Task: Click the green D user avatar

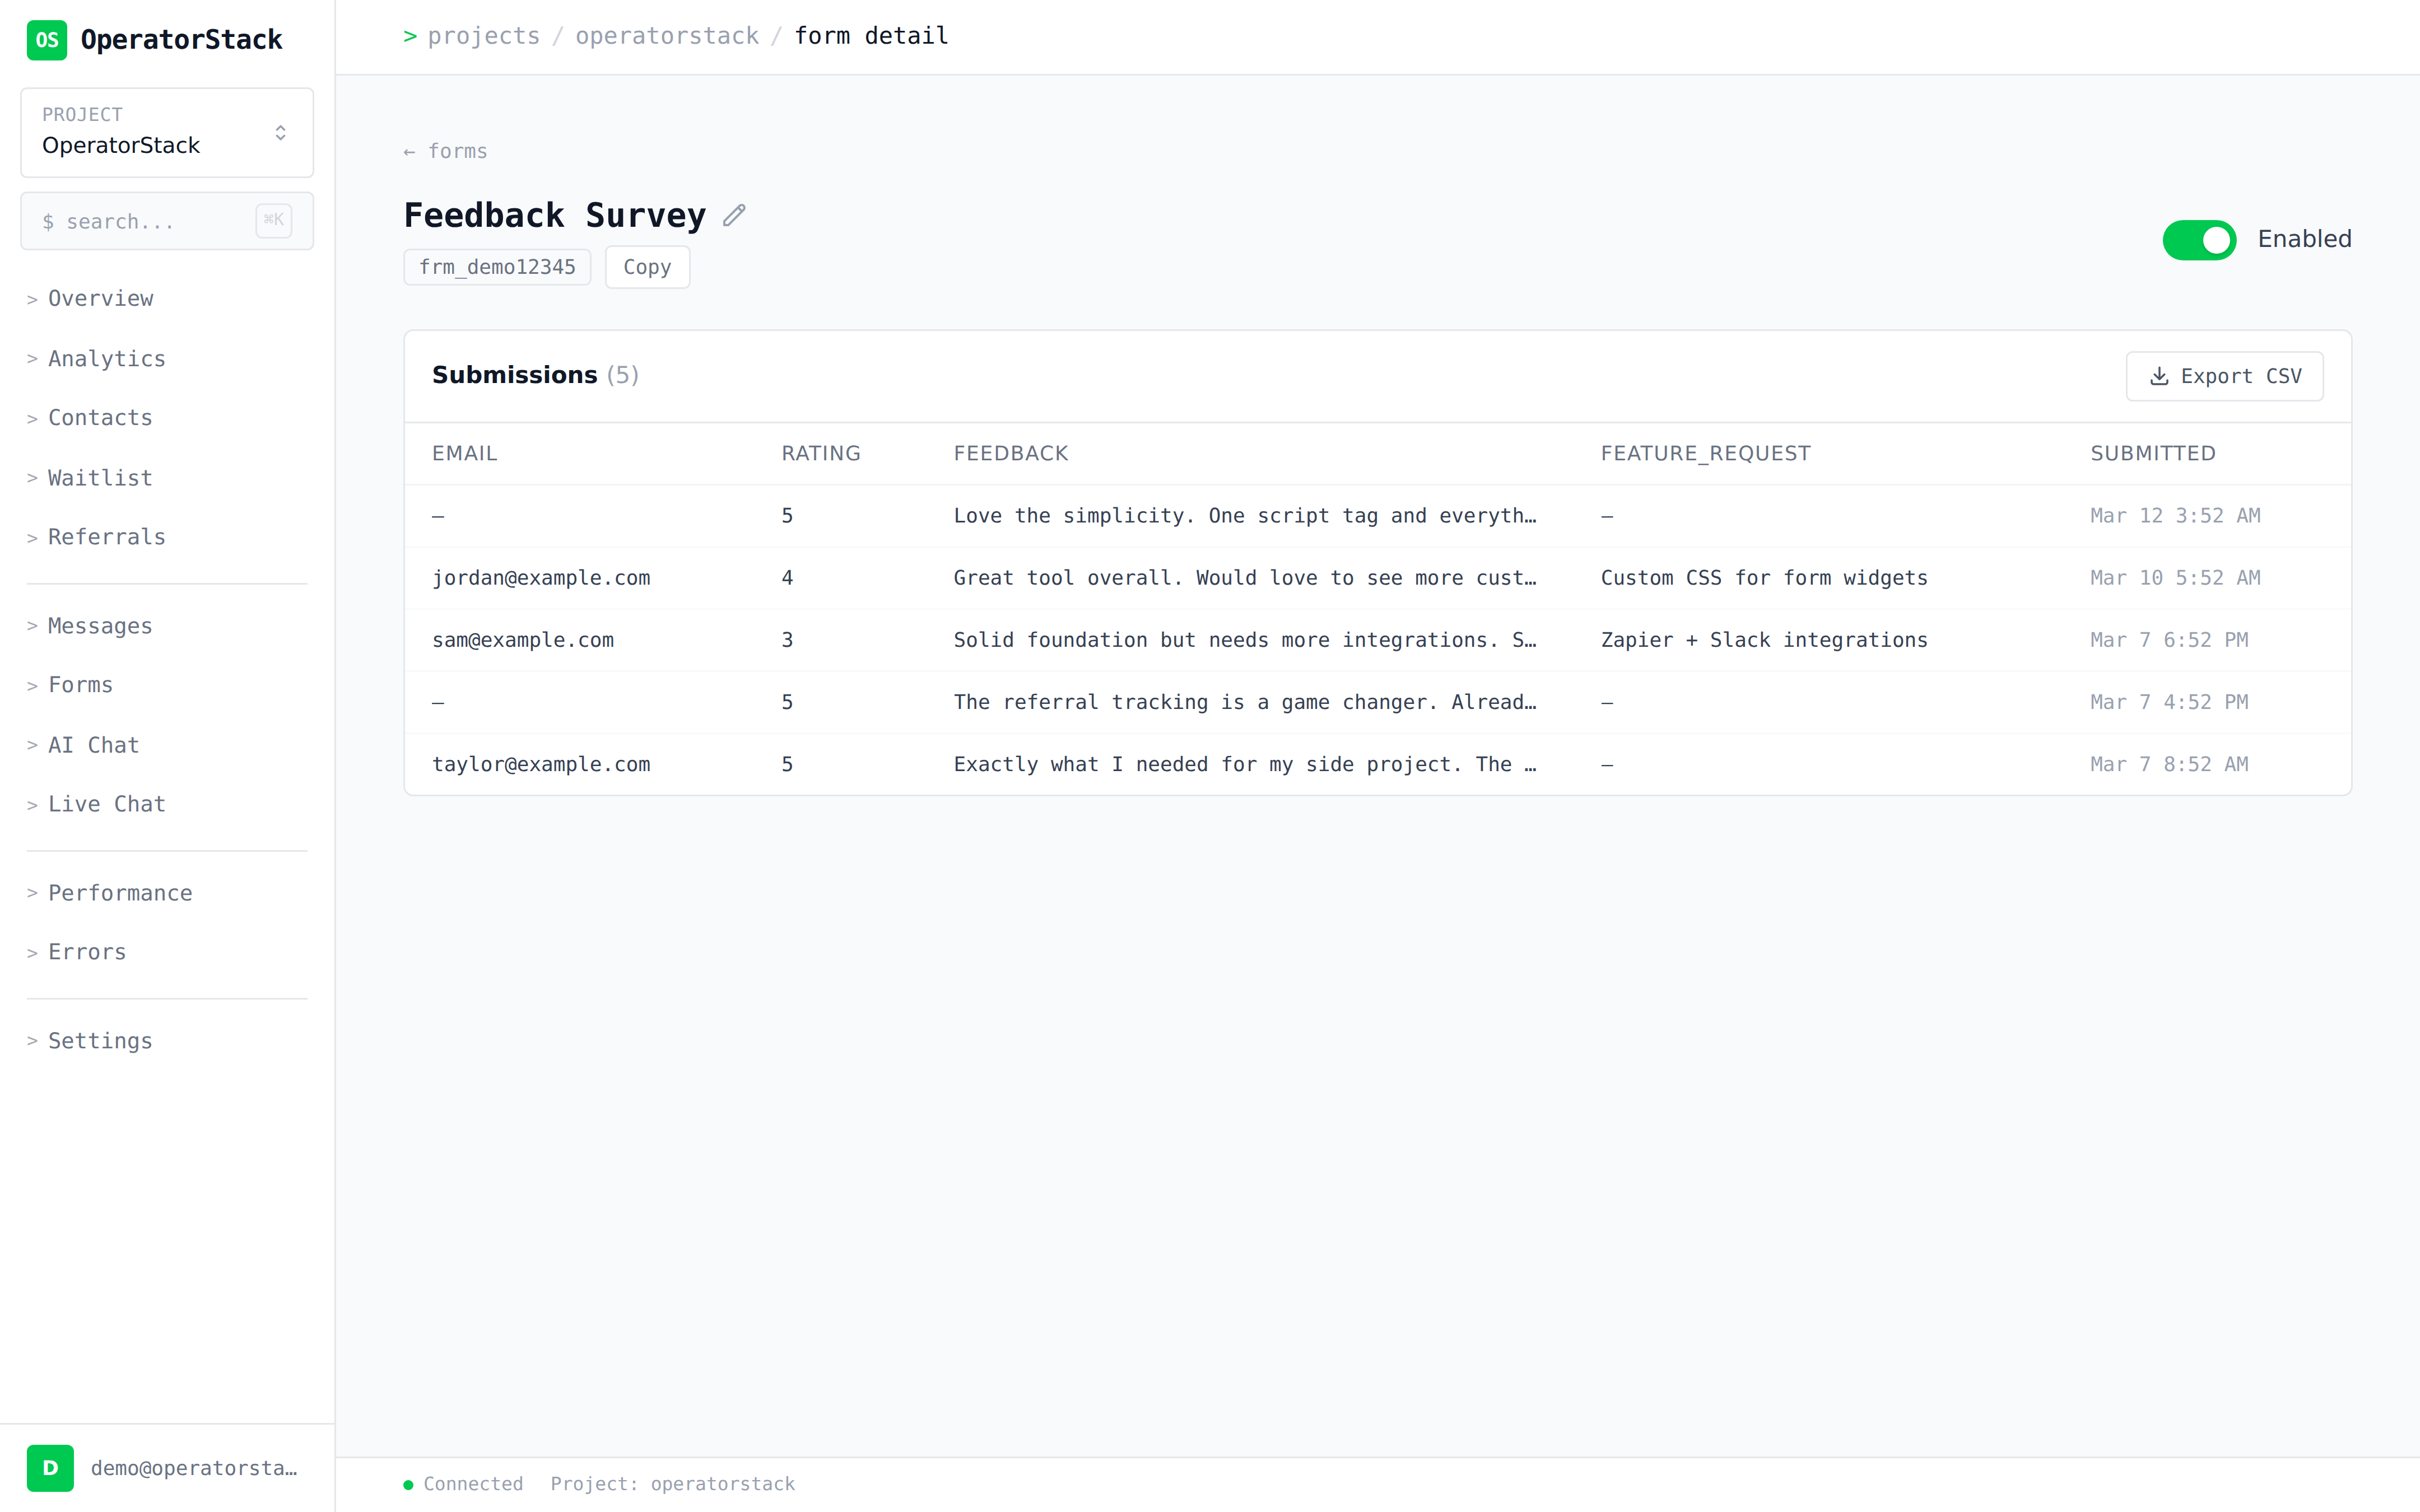Action: 50,1467
